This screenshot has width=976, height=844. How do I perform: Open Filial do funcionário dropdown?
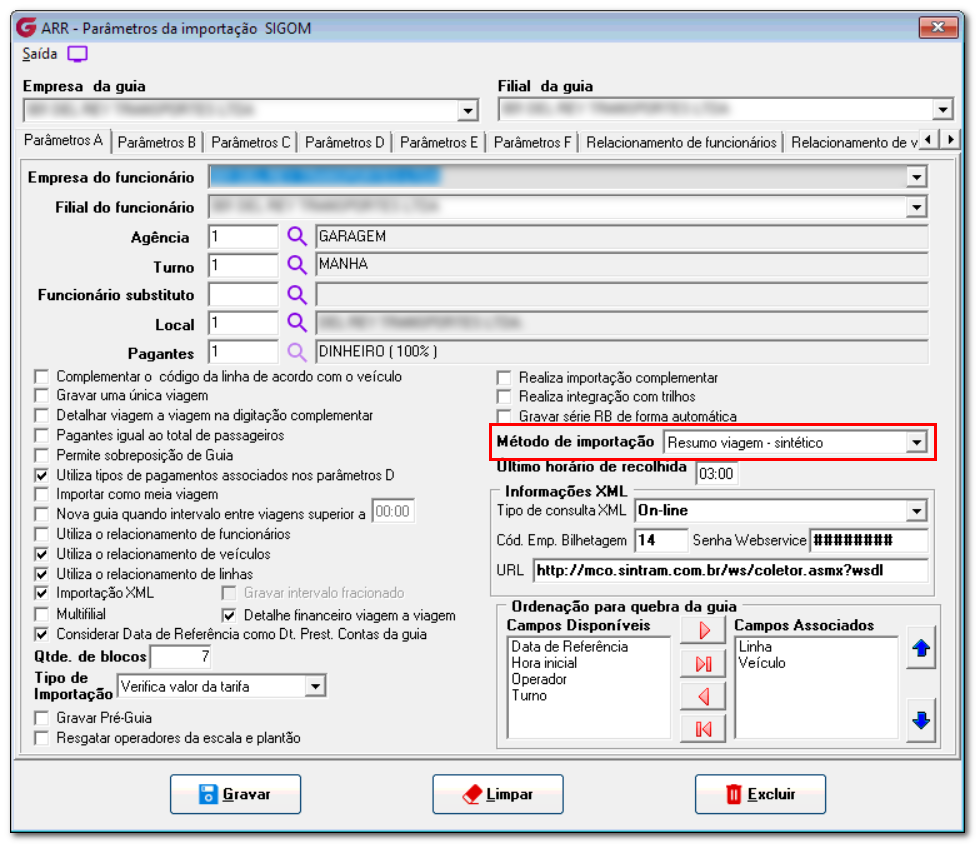tap(916, 207)
